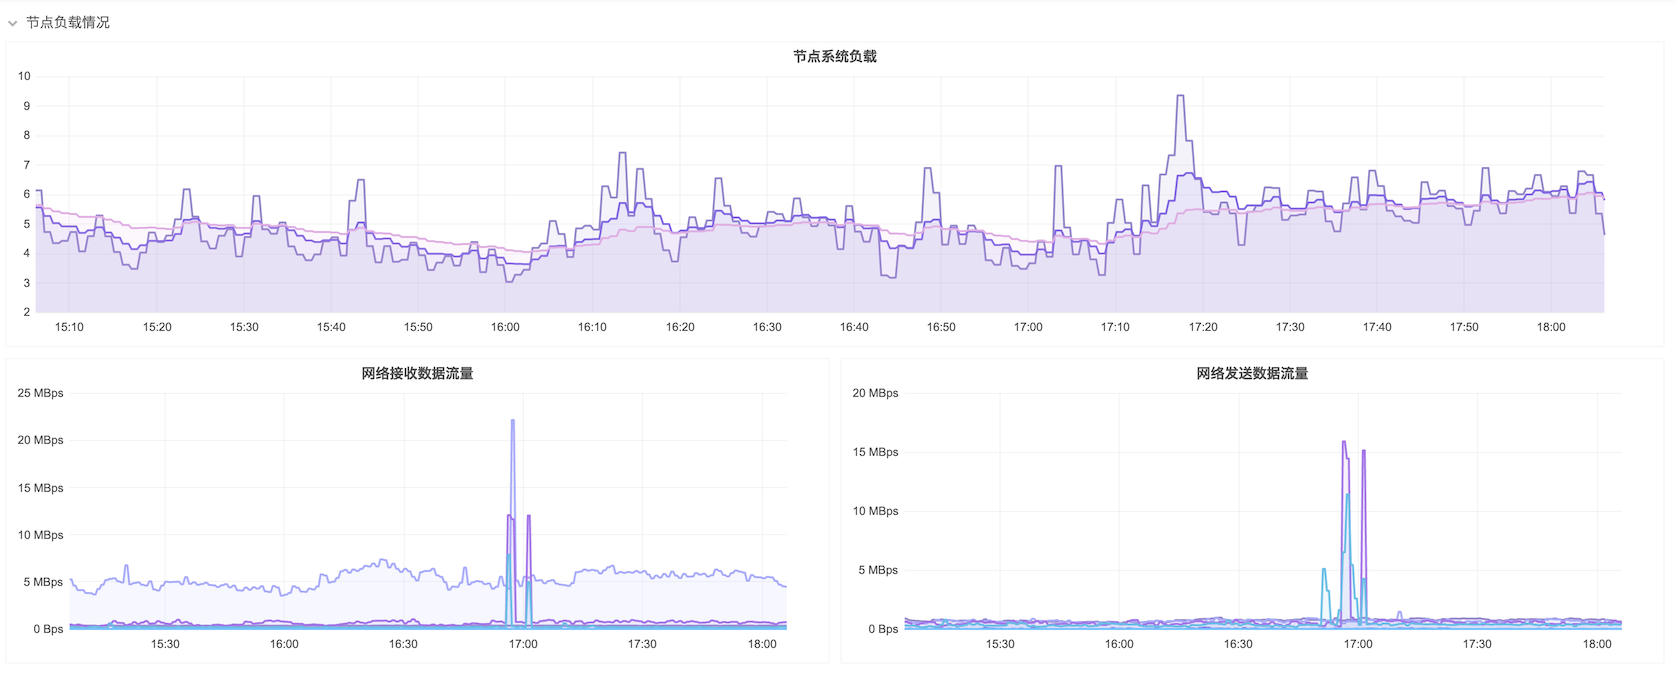The height and width of the screenshot is (675, 1675).
Task: Click the 0 Bps label in 网络接收数据流量
Action: 48,629
